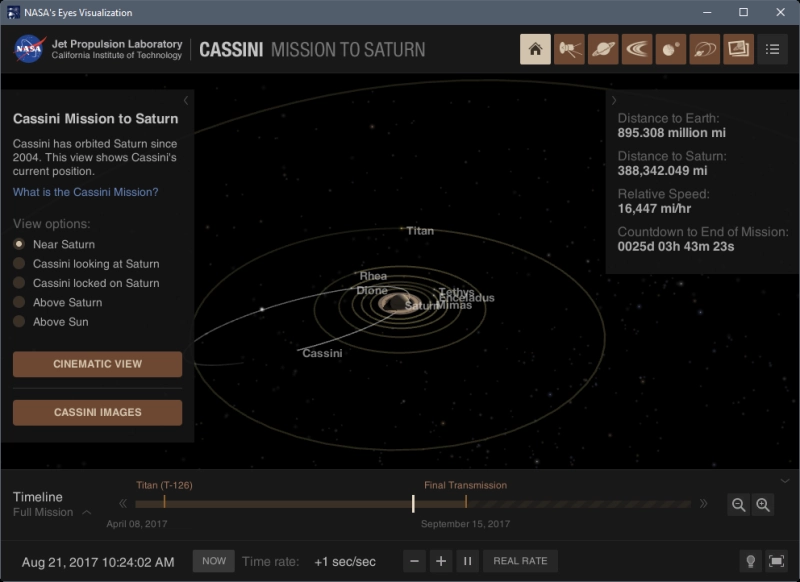
Task: Click the white timeline position handle
Action: tap(413, 504)
